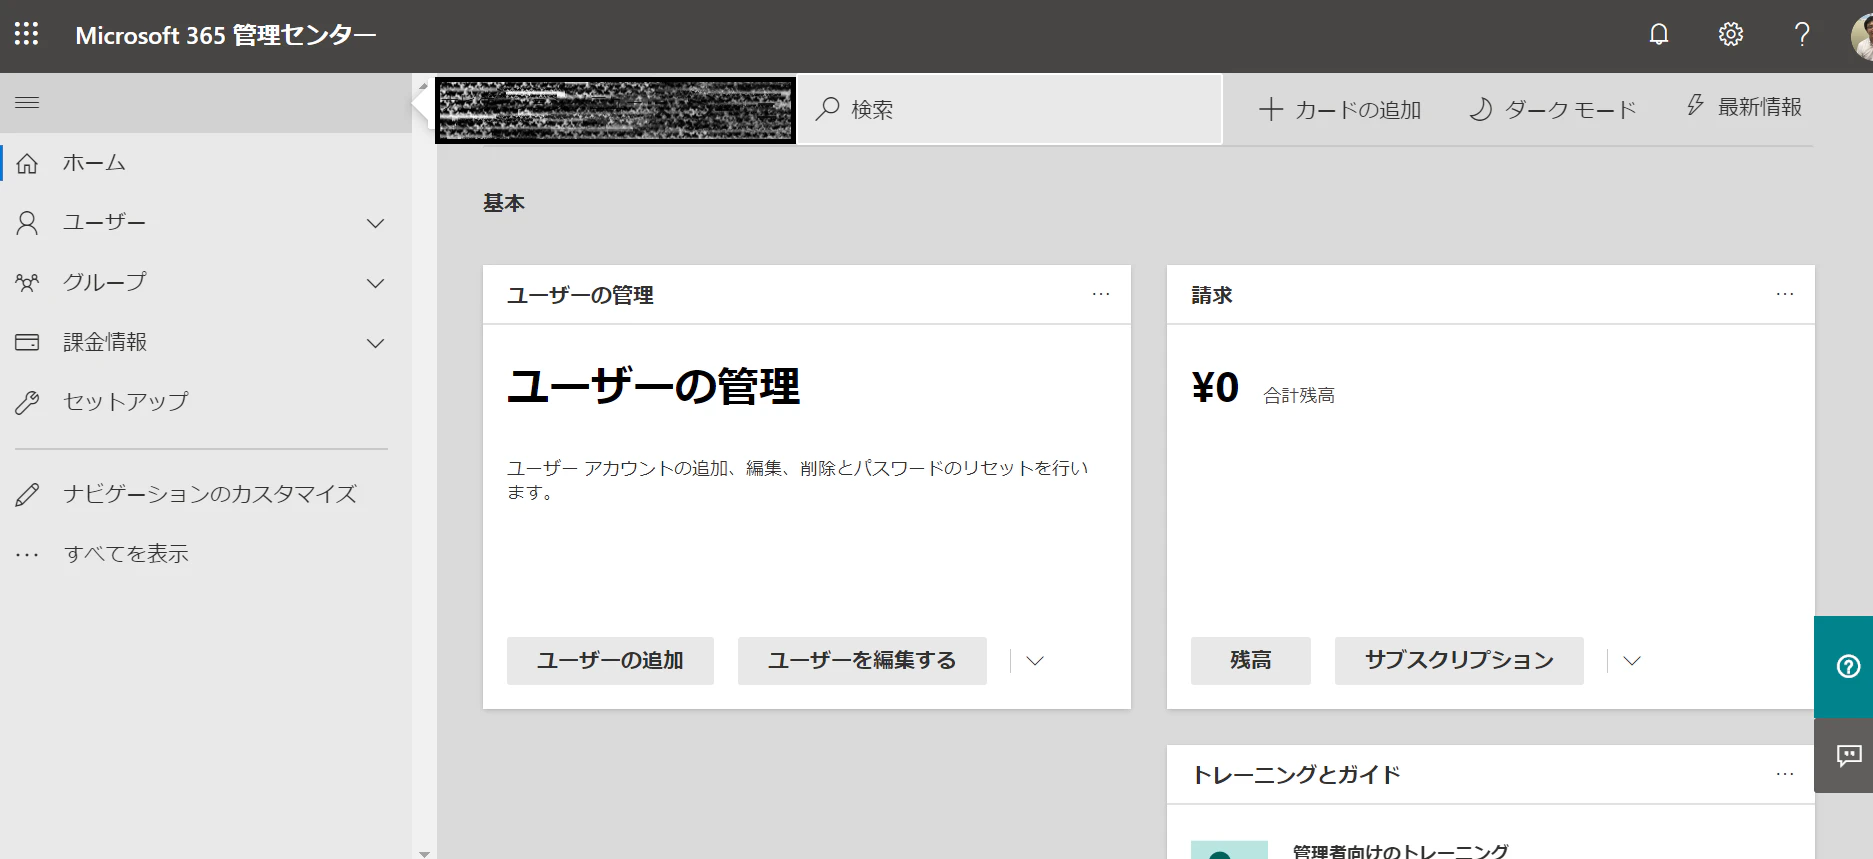This screenshot has width=1873, height=859.
Task: Click the moon icon for ダークモード
Action: click(x=1481, y=109)
